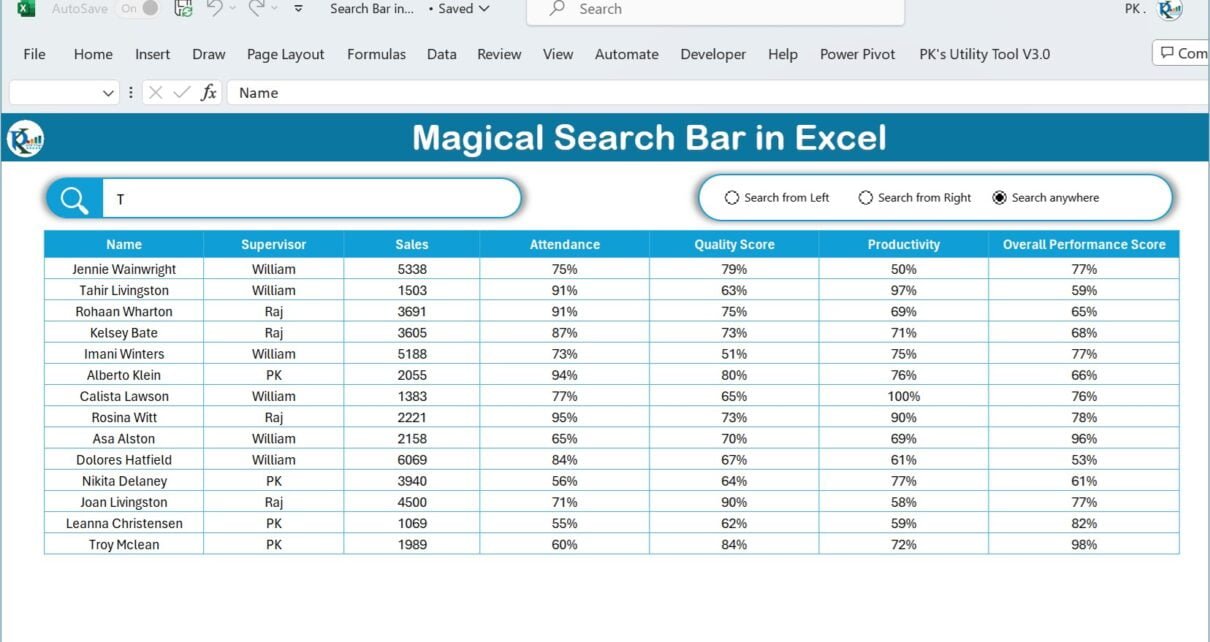Open the Customize Quick Access Toolbar dropdown
Image resolution: width=1210 pixels, height=642 pixels.
[x=298, y=9]
